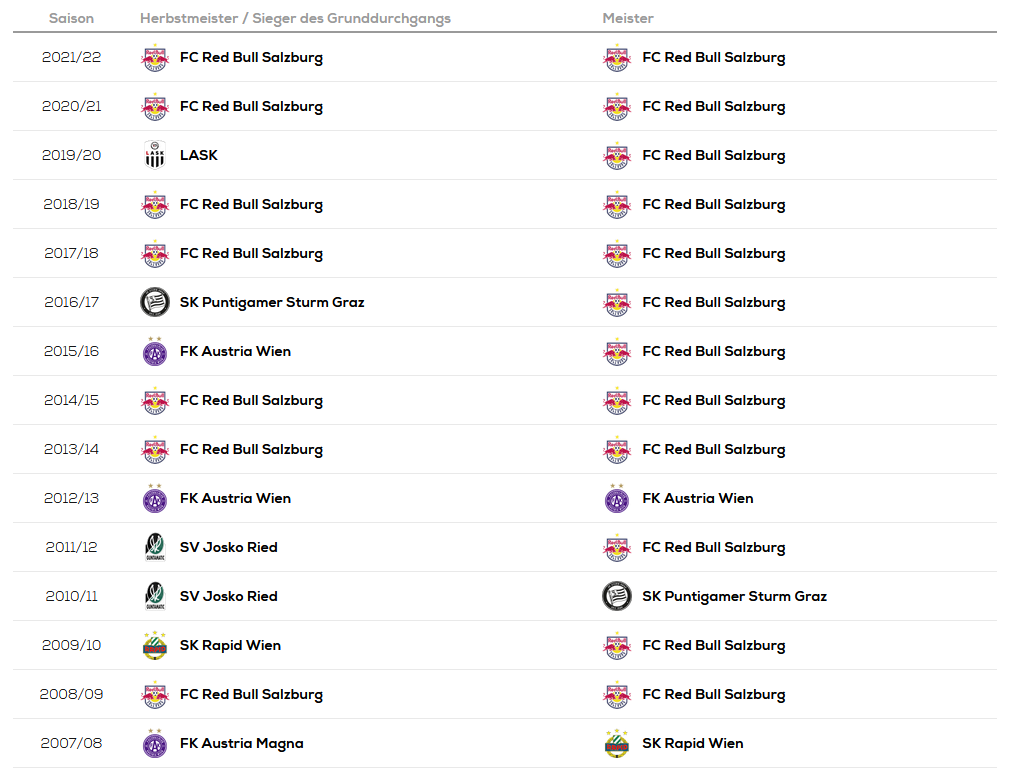Click season cell 2019/20
The width and height of the screenshot is (1011, 773).
point(72,155)
